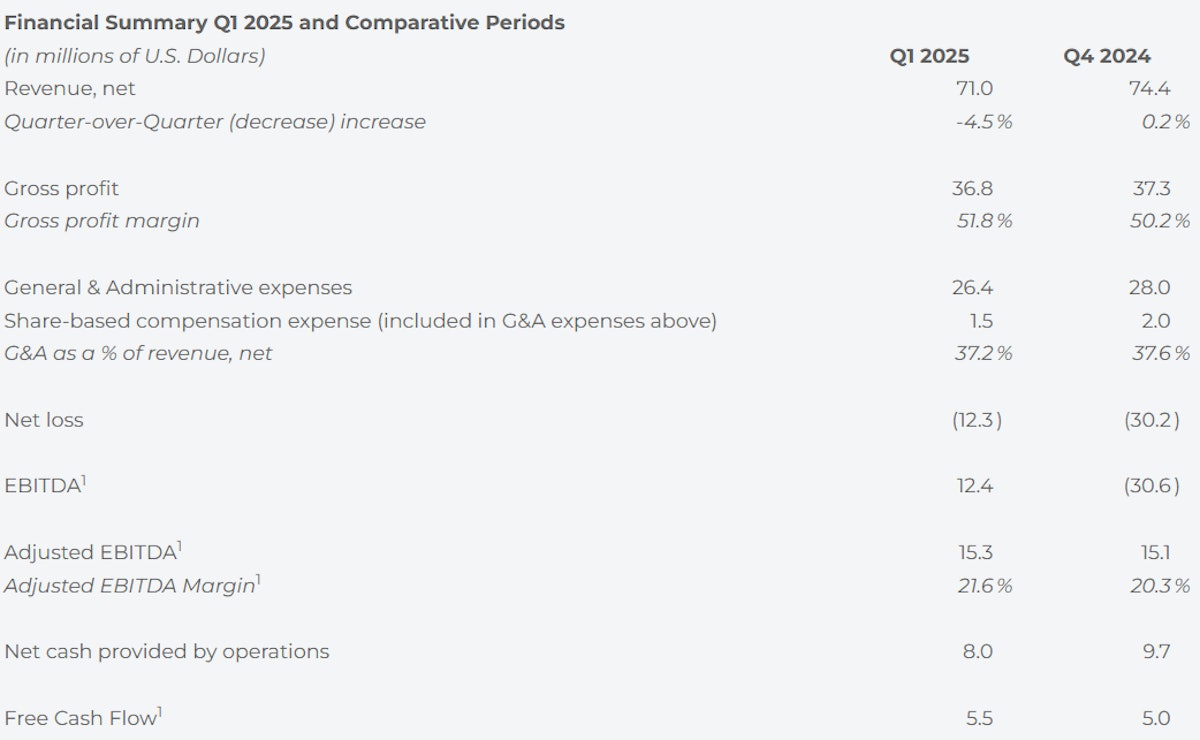1200x740 pixels.
Task: Click the Q1 2025 column header
Action: tap(929, 56)
